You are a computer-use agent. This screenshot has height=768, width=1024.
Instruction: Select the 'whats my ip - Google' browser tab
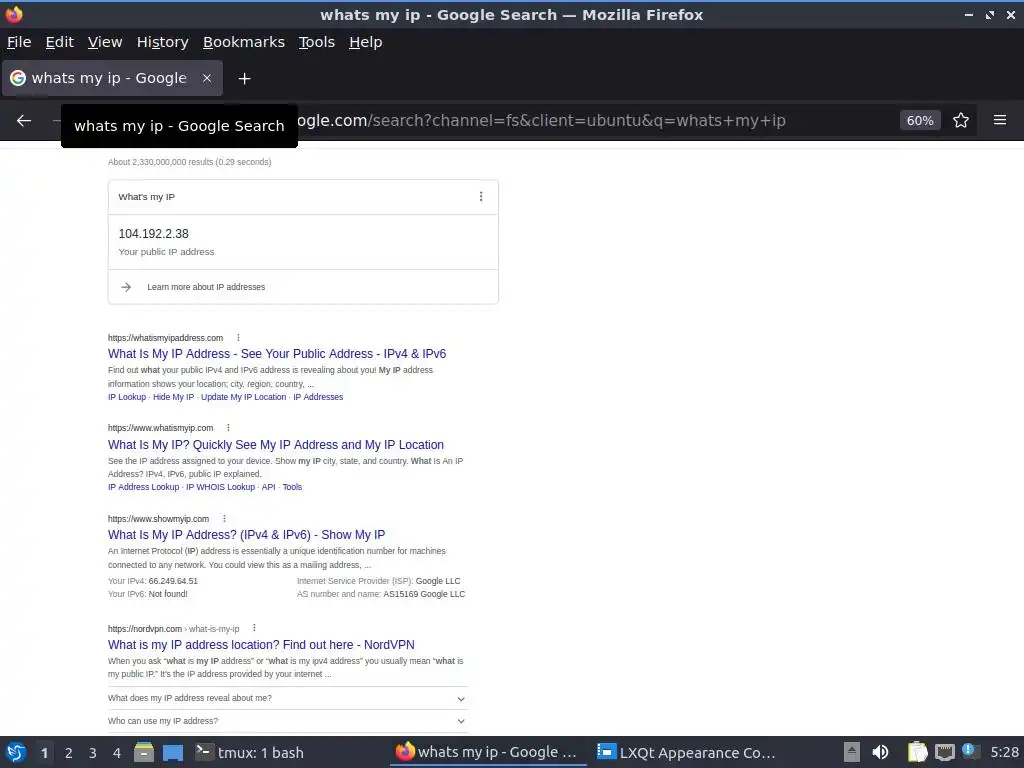click(112, 78)
